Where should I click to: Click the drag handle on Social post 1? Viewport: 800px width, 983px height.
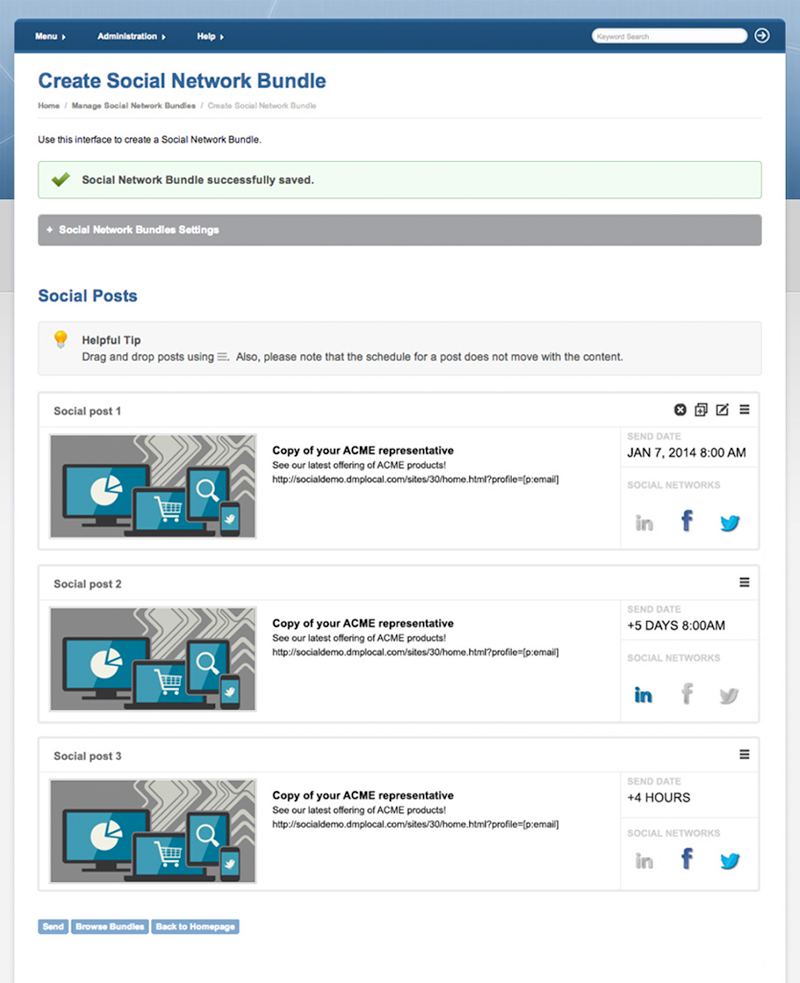coord(744,410)
